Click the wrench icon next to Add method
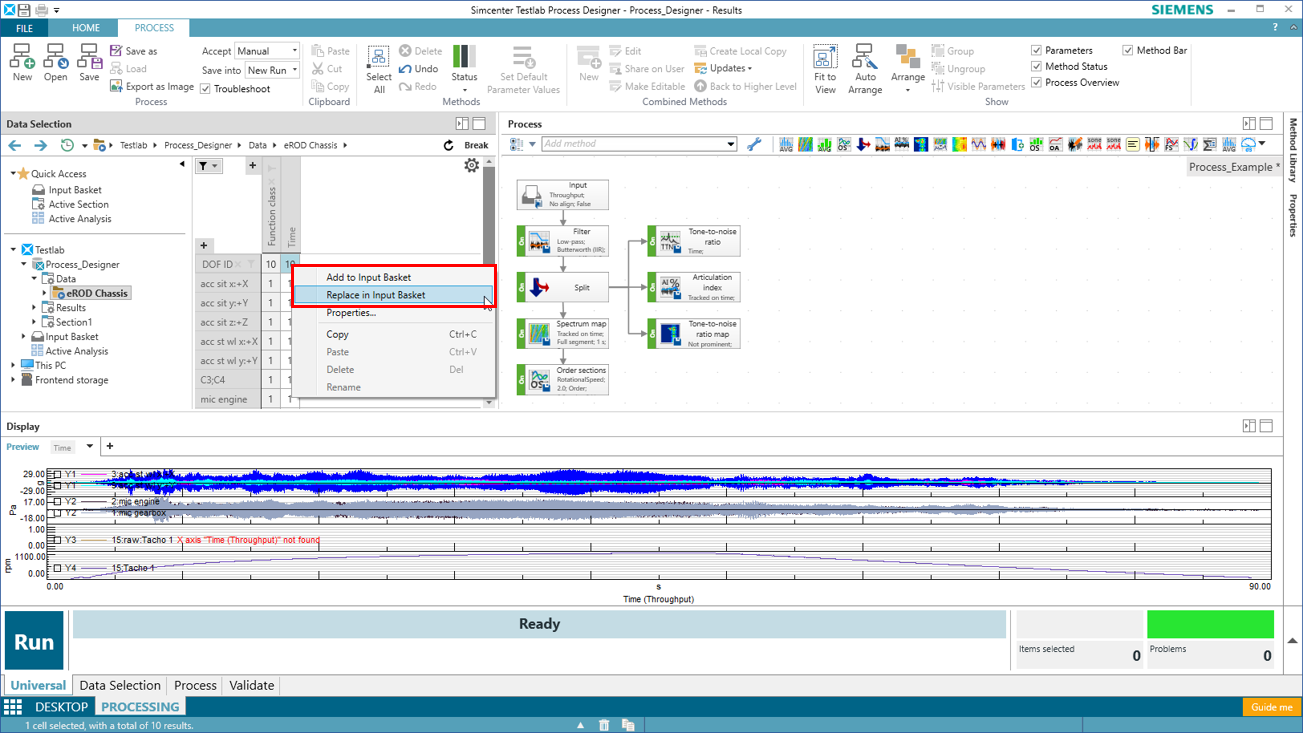 pos(754,144)
